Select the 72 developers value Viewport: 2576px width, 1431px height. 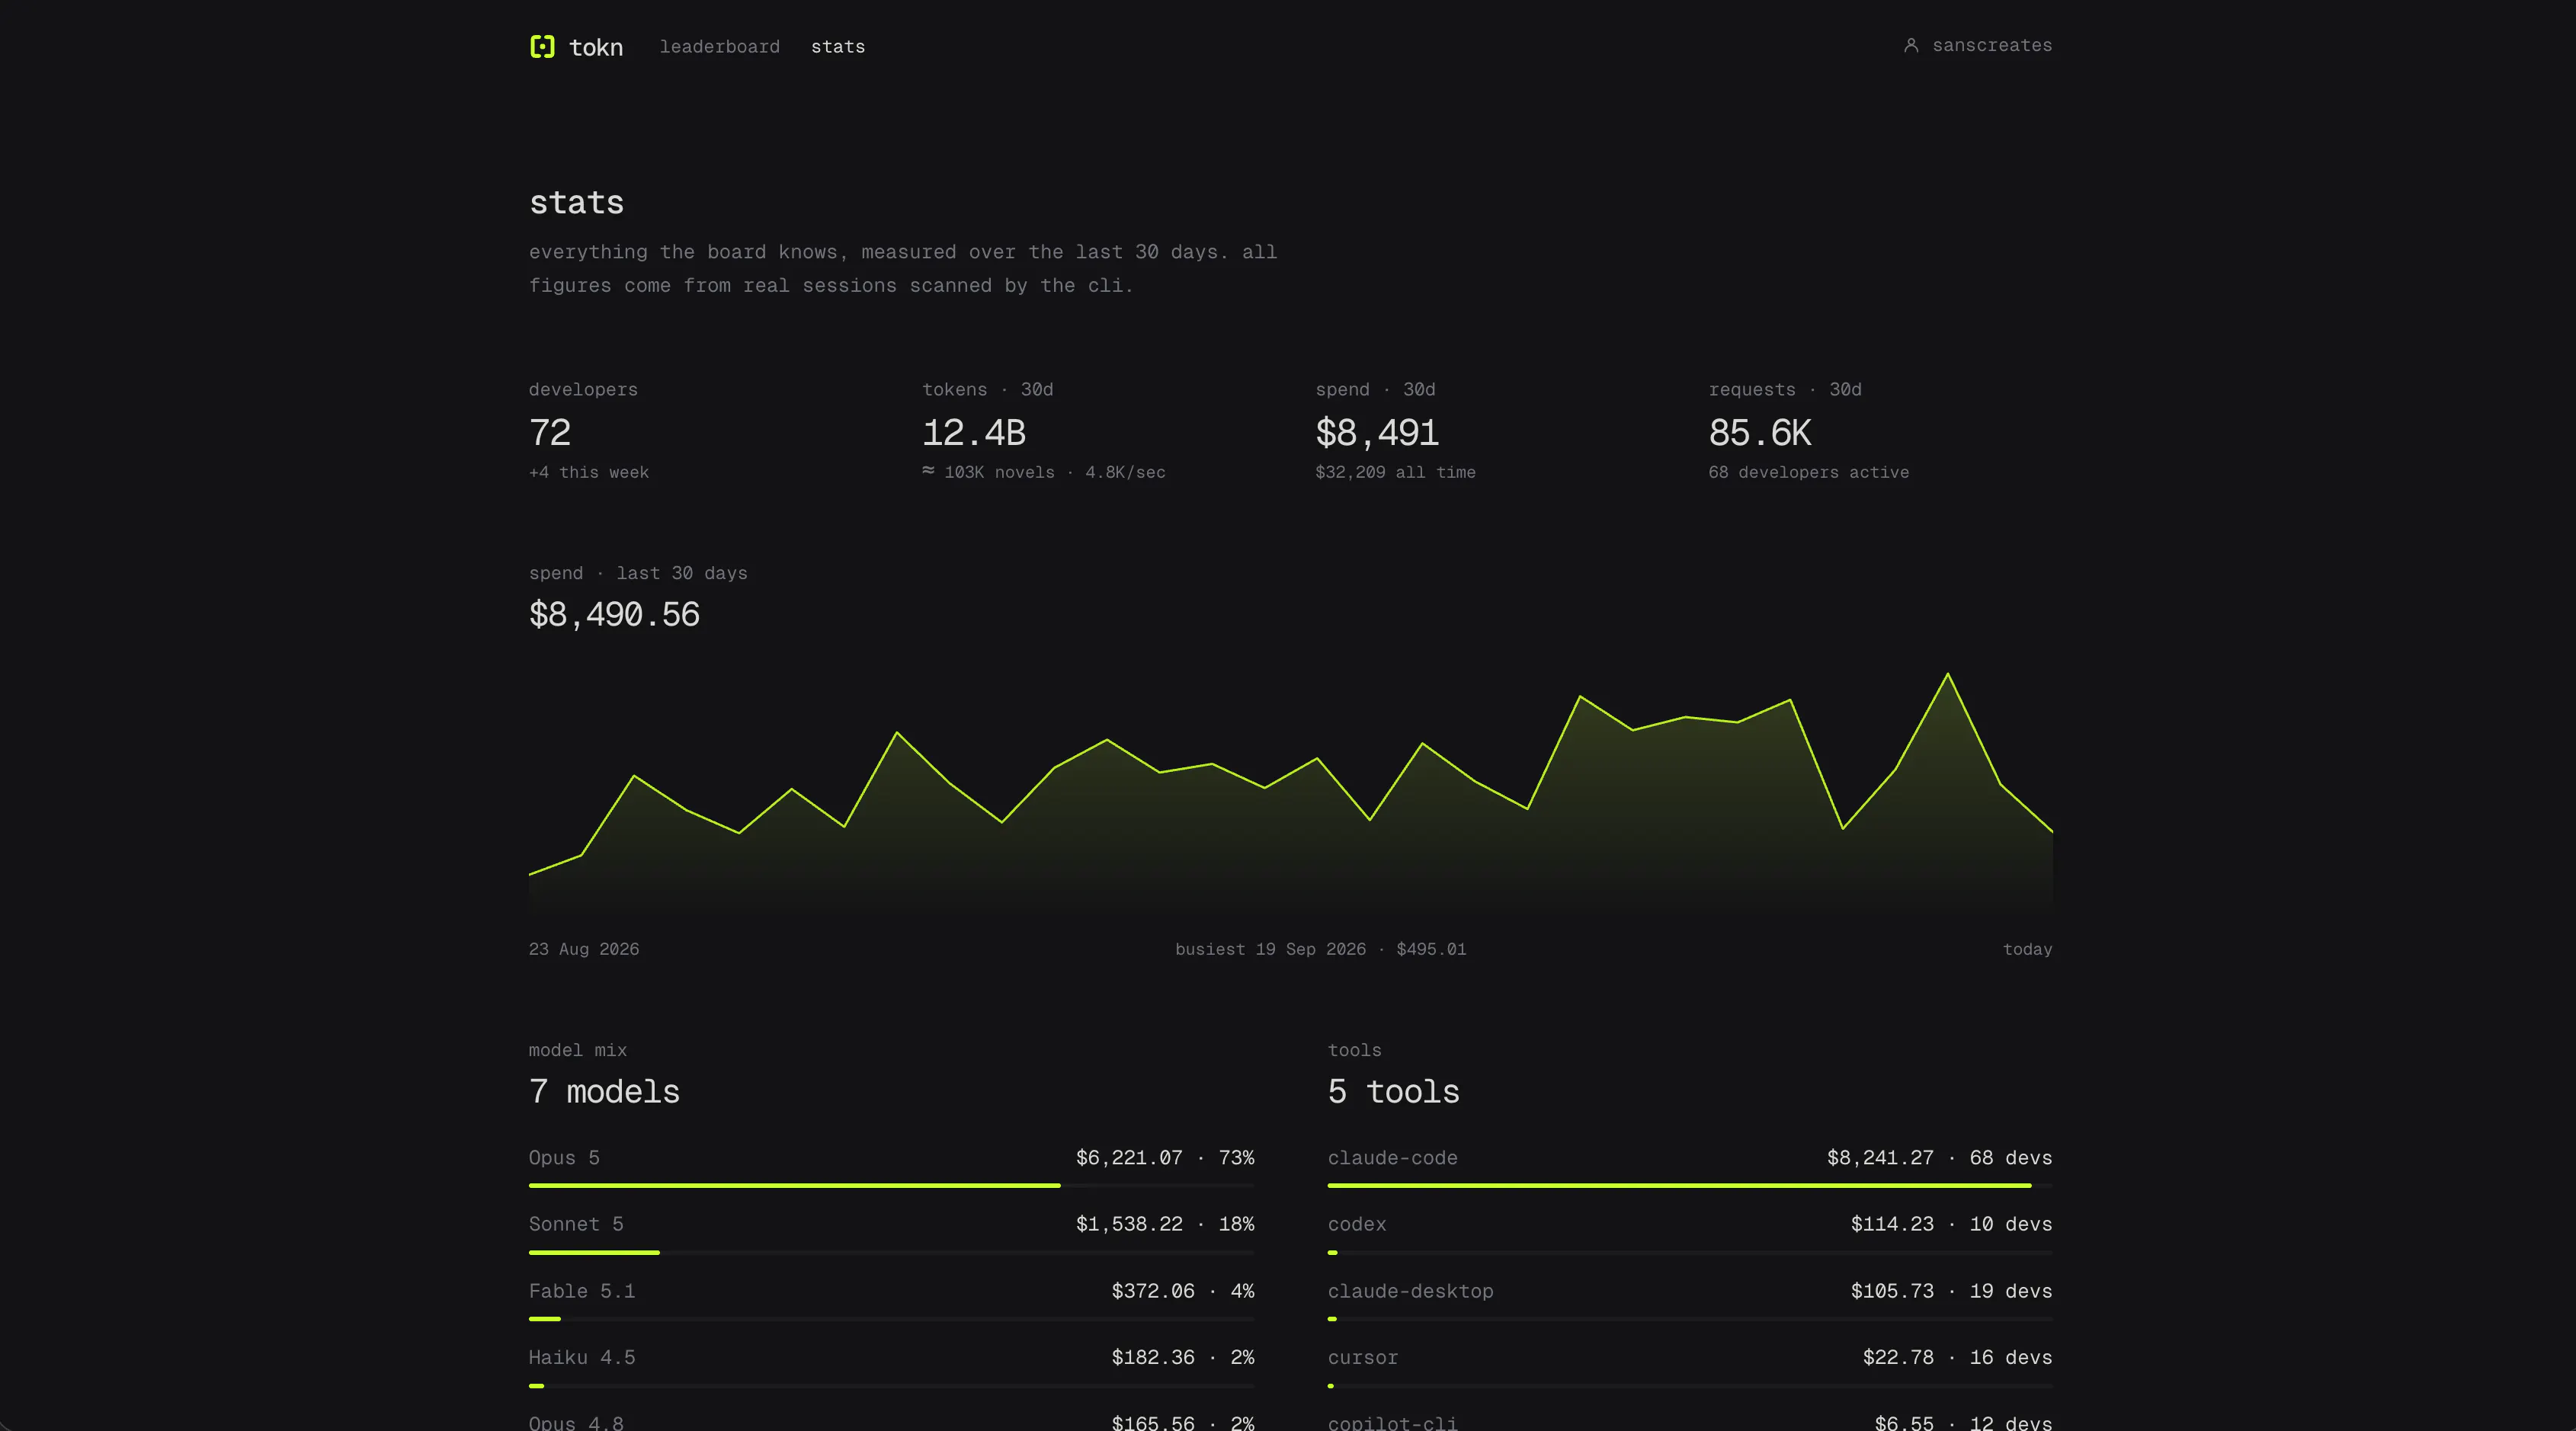click(550, 433)
